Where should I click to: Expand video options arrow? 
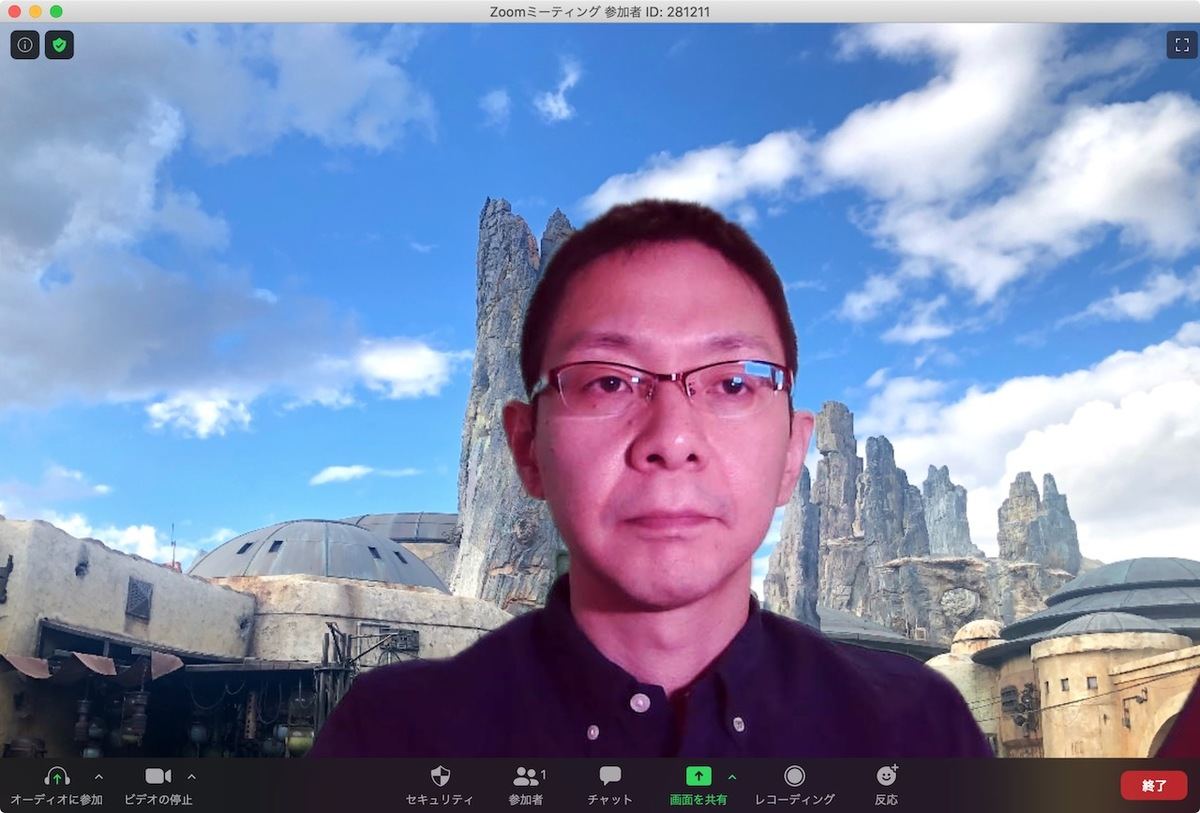point(191,776)
